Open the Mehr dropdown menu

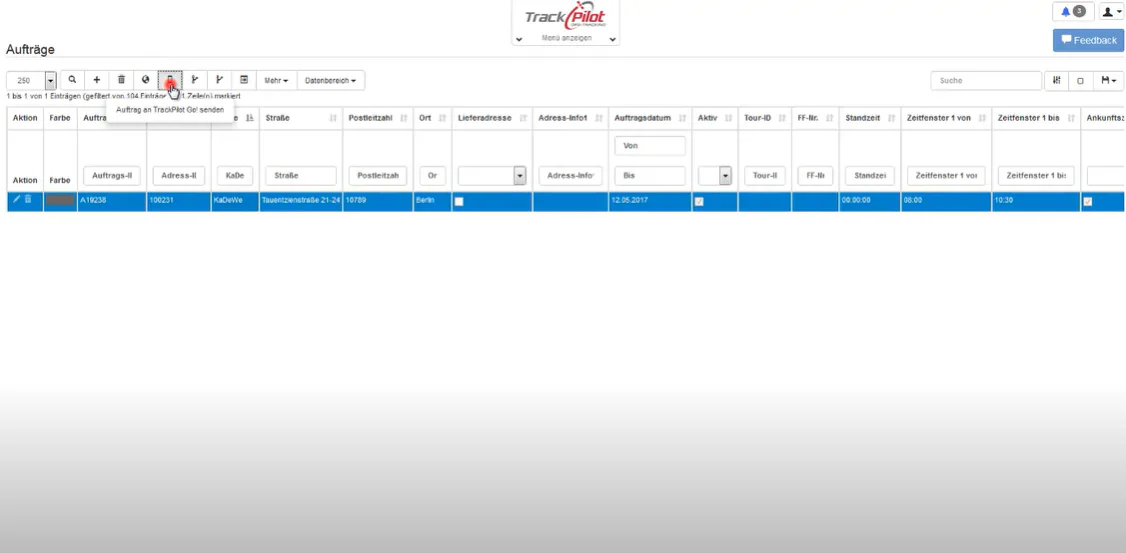tap(276, 80)
